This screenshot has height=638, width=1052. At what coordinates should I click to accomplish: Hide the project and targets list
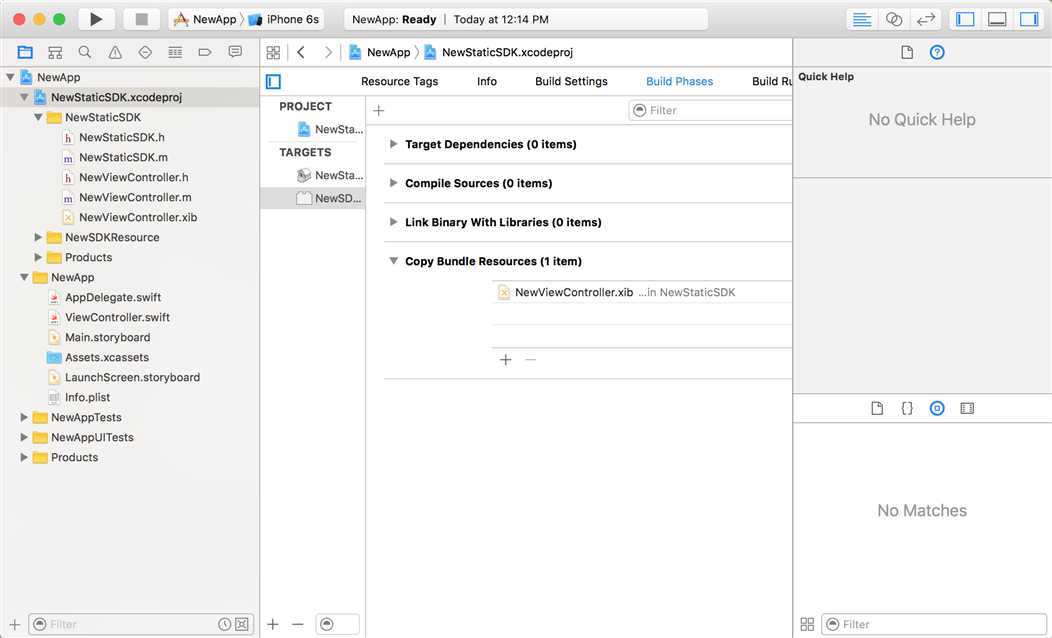click(274, 82)
